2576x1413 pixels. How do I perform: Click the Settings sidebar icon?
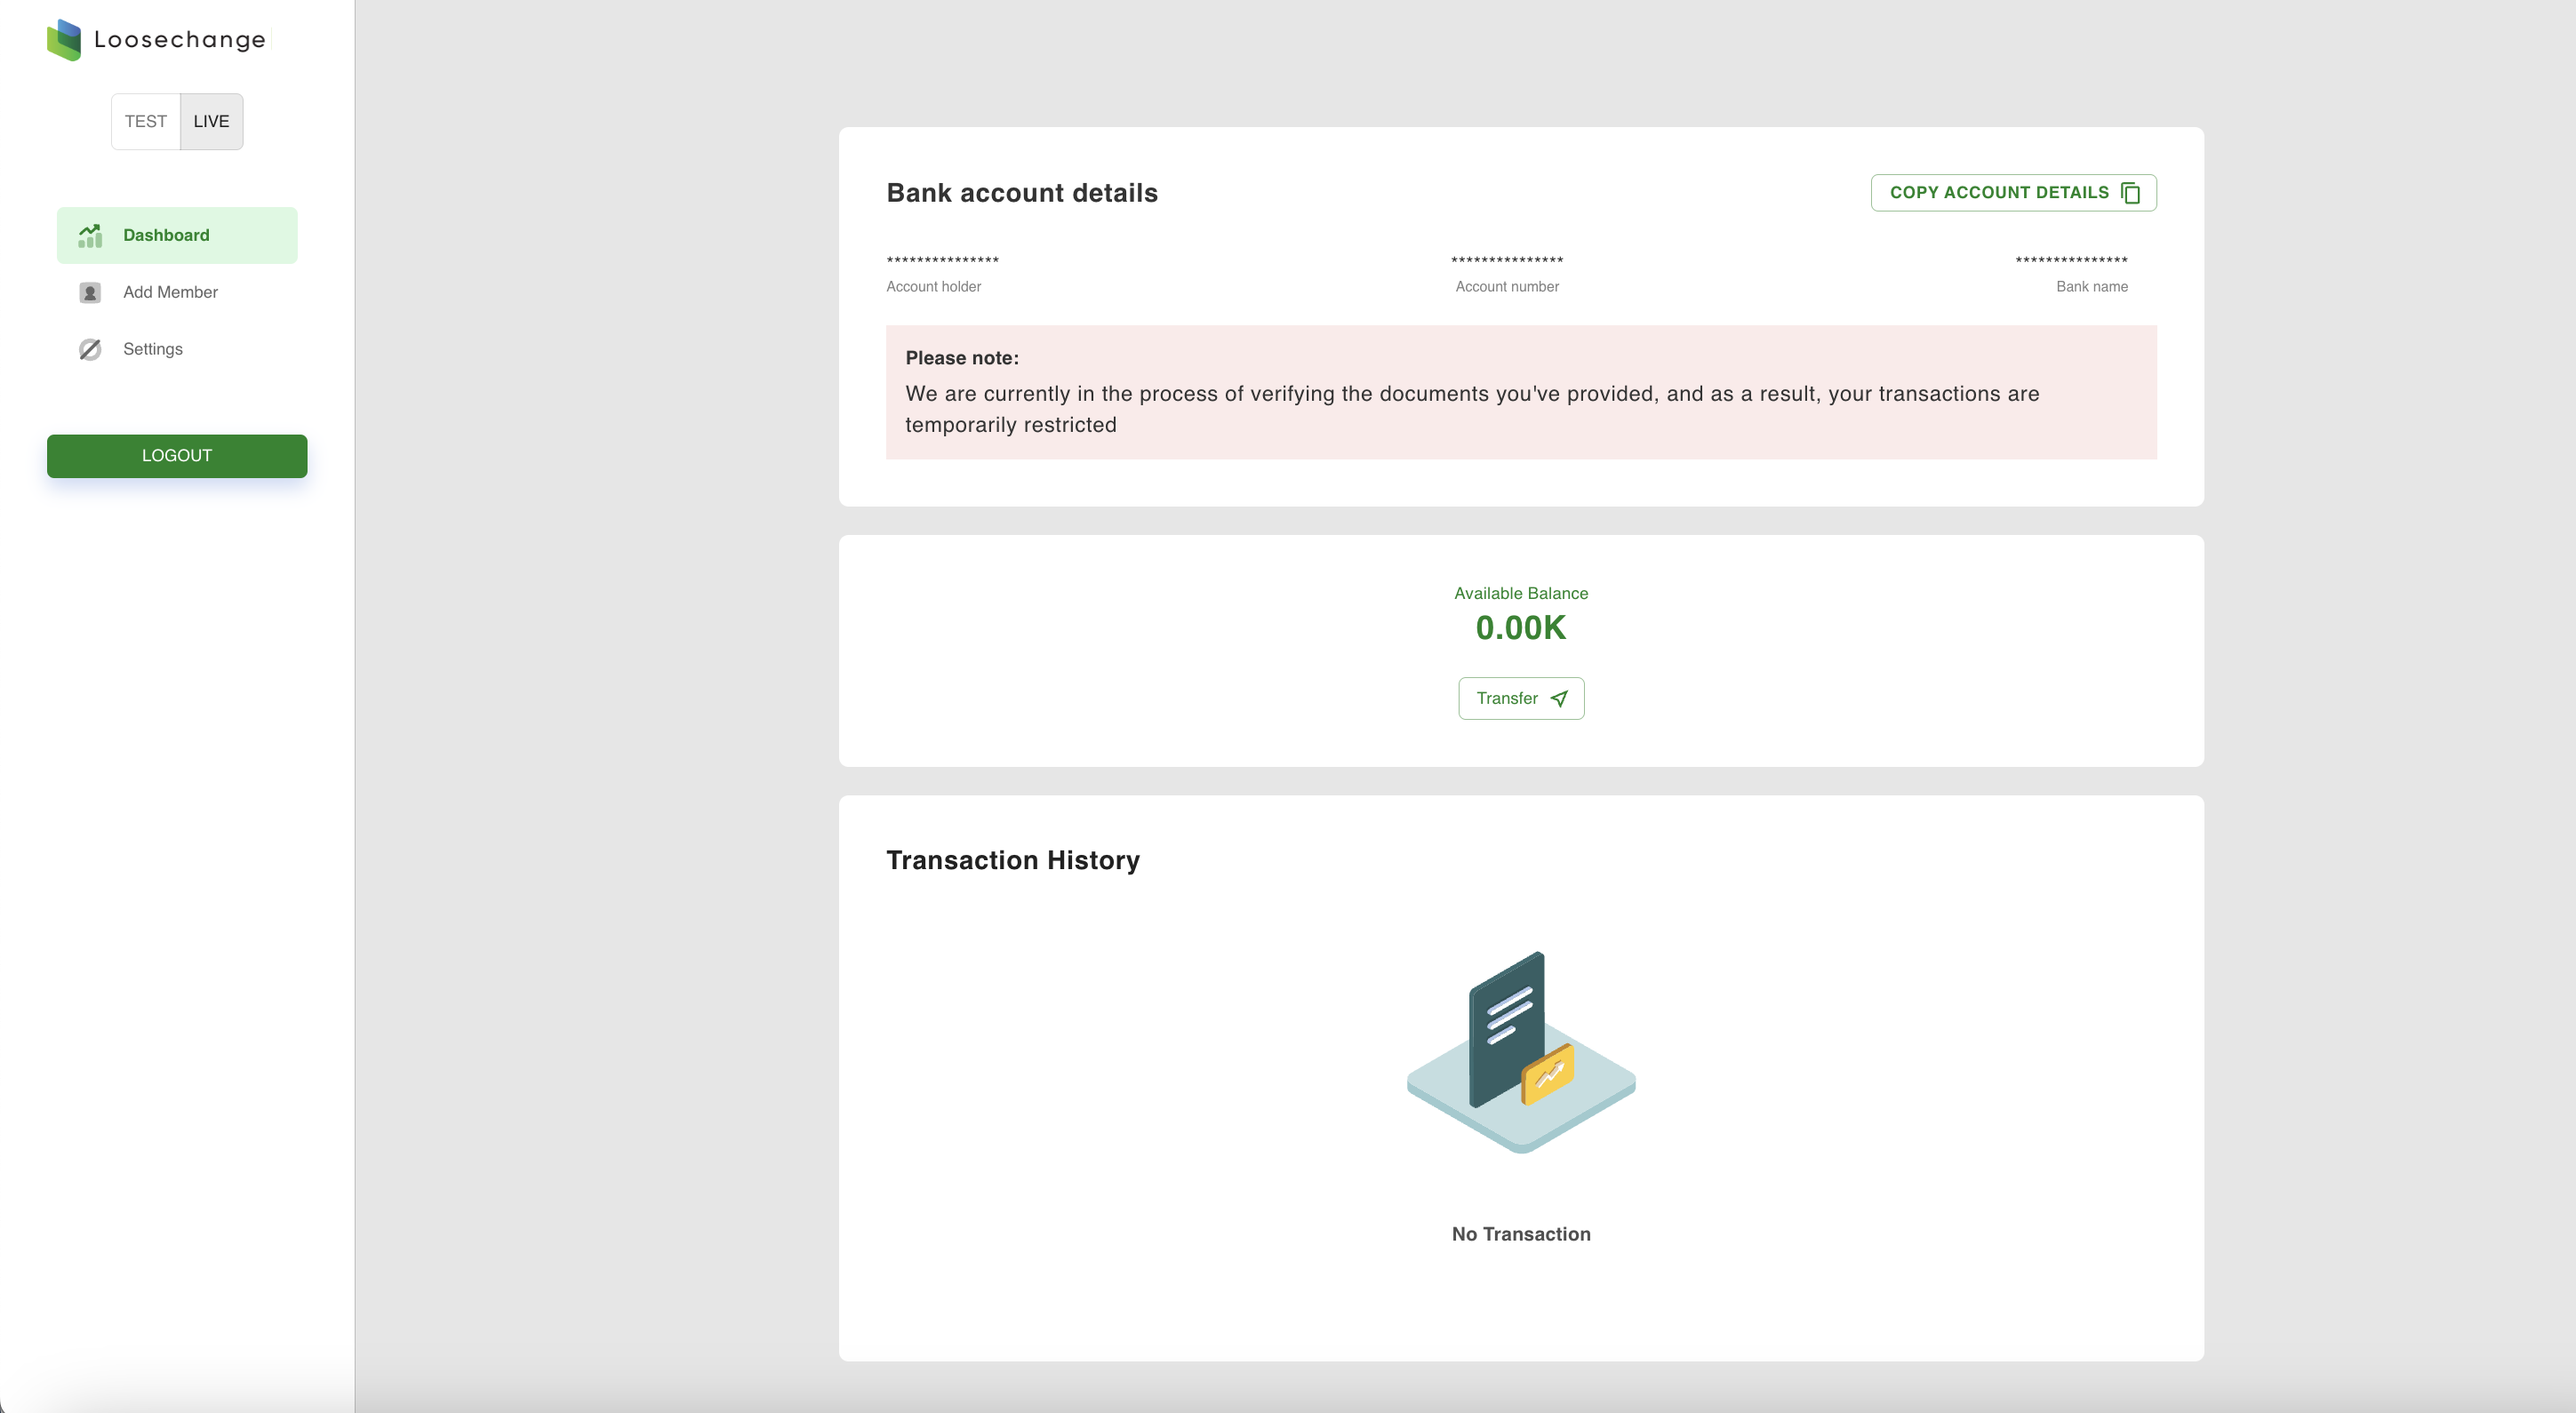90,349
